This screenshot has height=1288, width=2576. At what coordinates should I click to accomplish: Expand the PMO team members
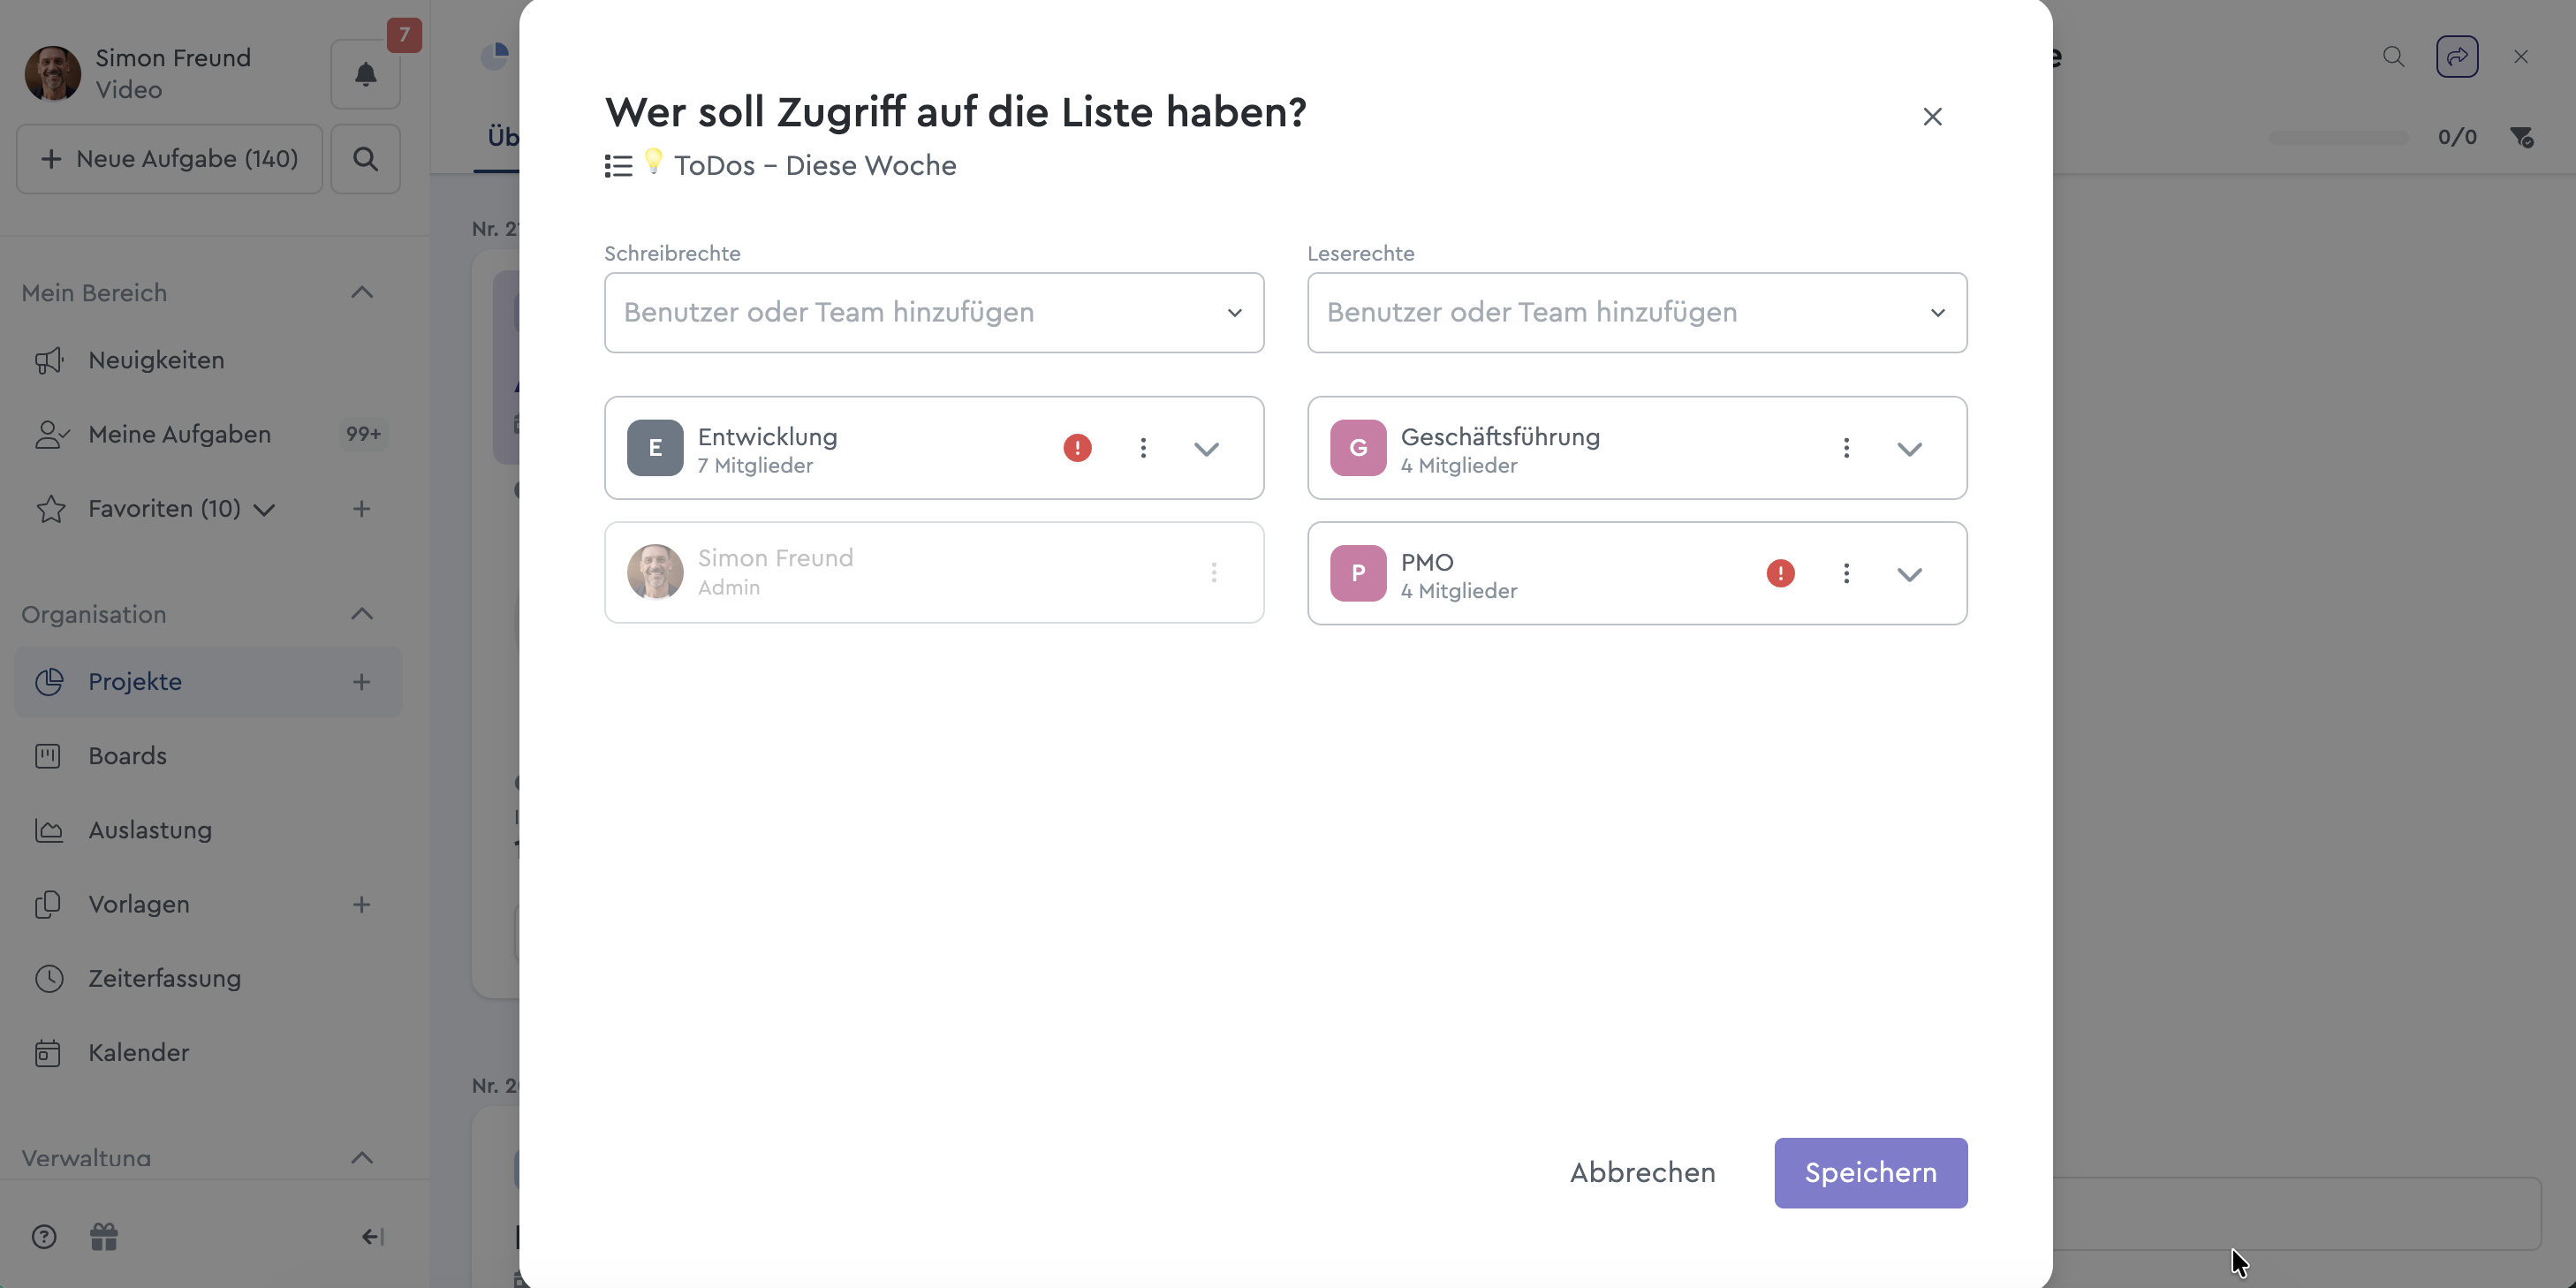click(1909, 574)
